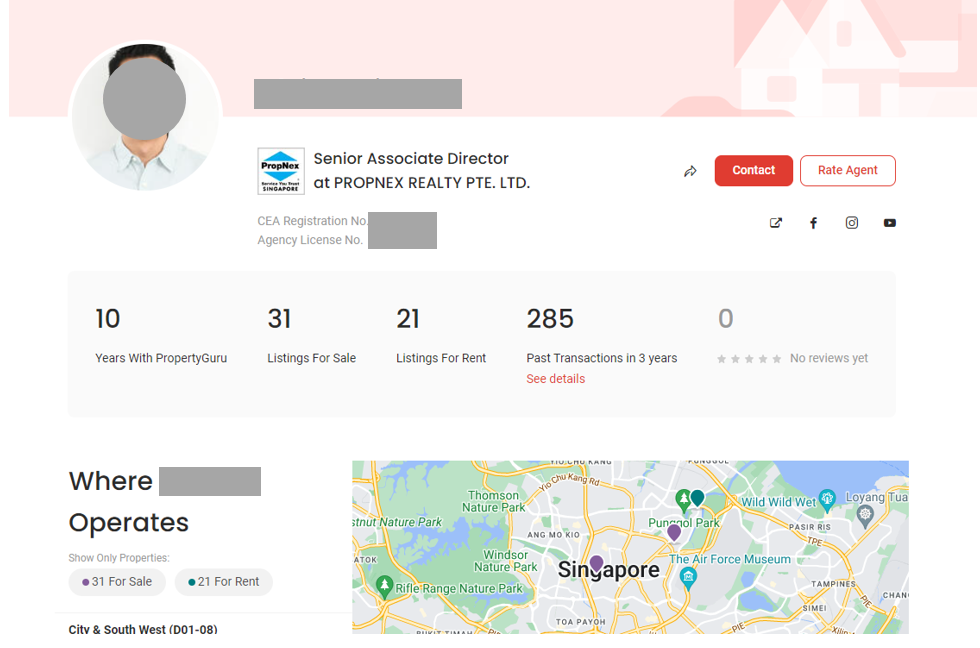Screen dimensions: 980x648
Task: Click the Rate Agent button
Action: [848, 171]
